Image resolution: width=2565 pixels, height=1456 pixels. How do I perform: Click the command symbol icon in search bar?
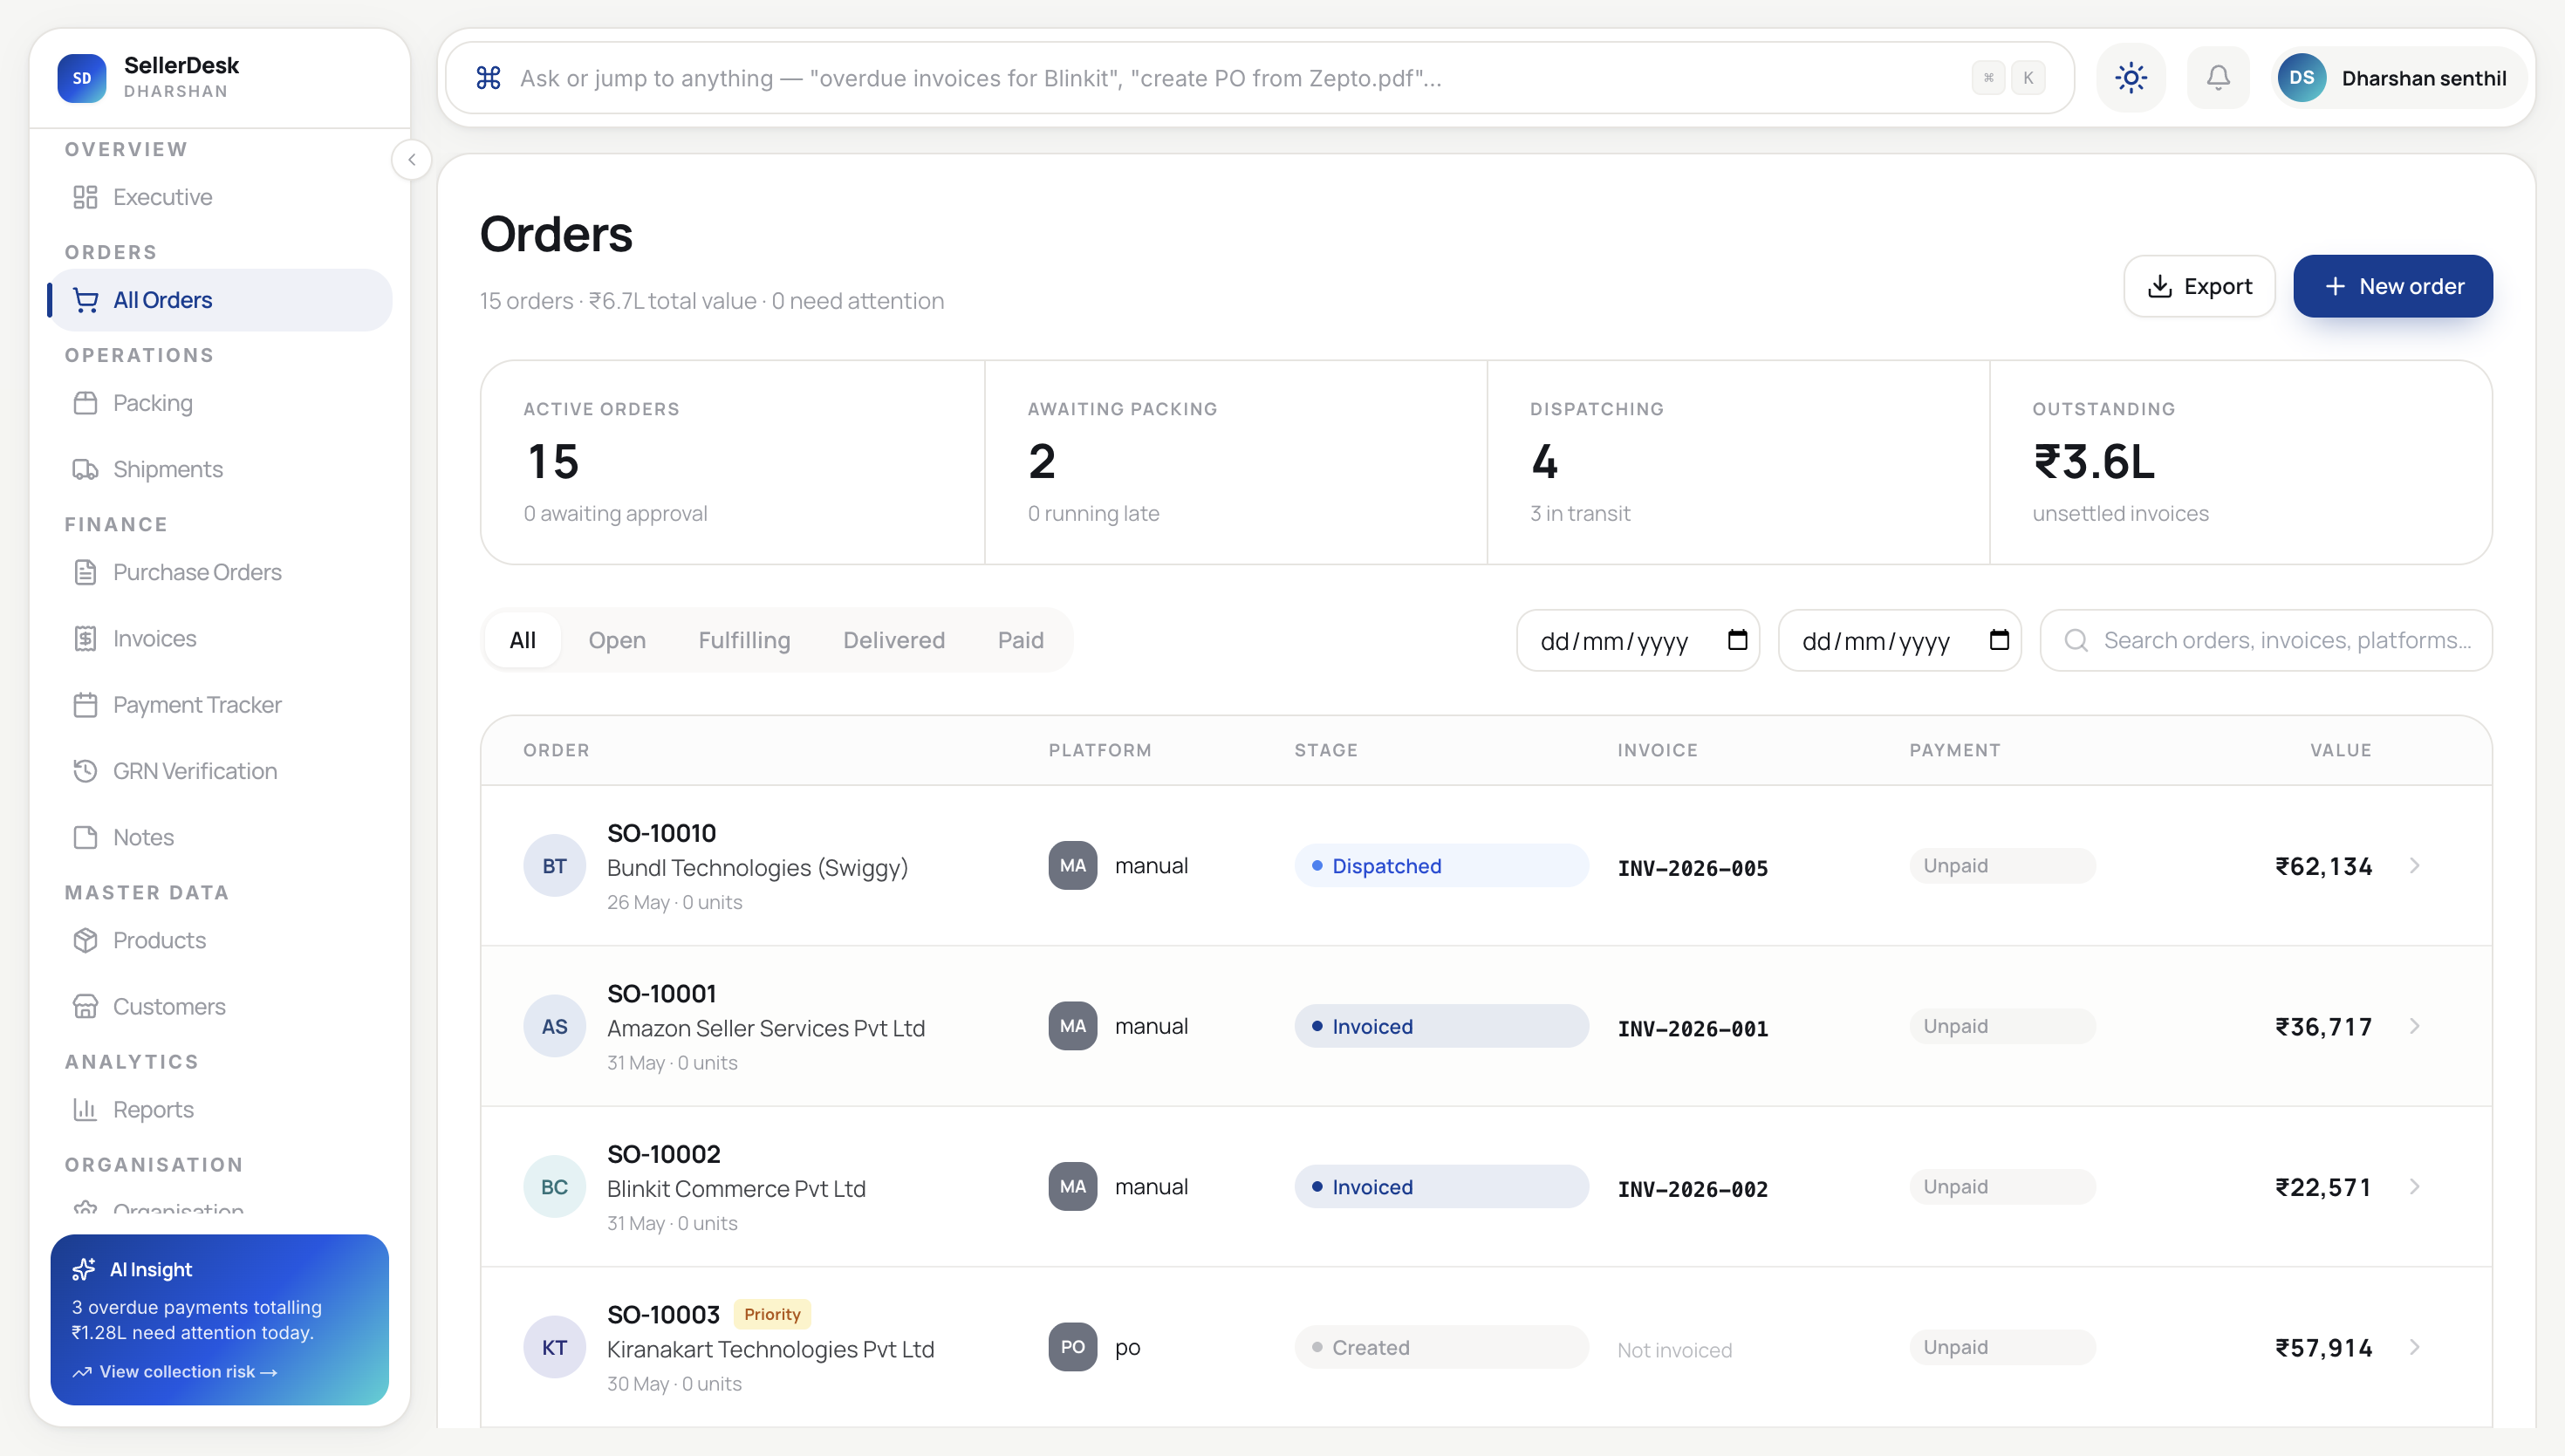(x=488, y=78)
